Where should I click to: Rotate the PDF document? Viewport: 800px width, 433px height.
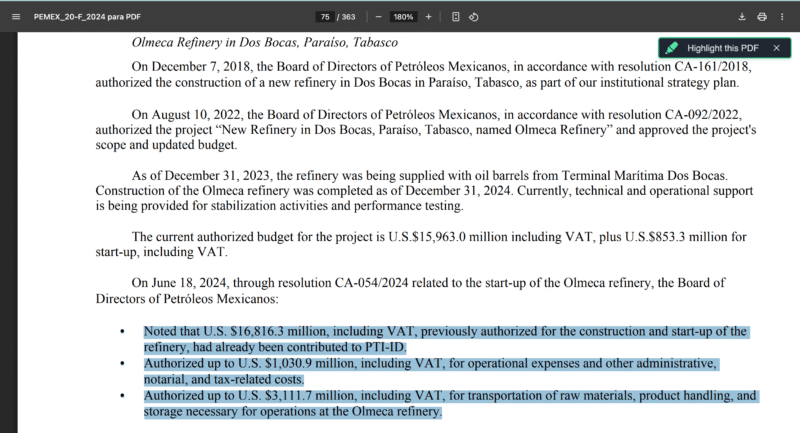[x=474, y=17]
